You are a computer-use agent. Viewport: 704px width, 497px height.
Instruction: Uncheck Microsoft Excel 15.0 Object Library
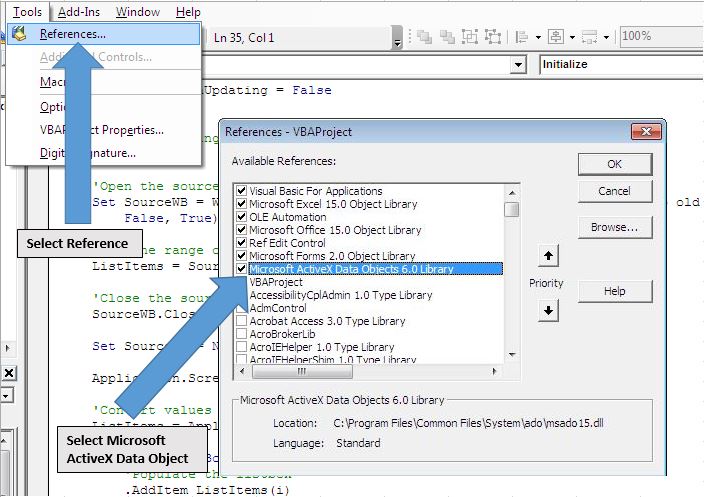pyautogui.click(x=242, y=203)
